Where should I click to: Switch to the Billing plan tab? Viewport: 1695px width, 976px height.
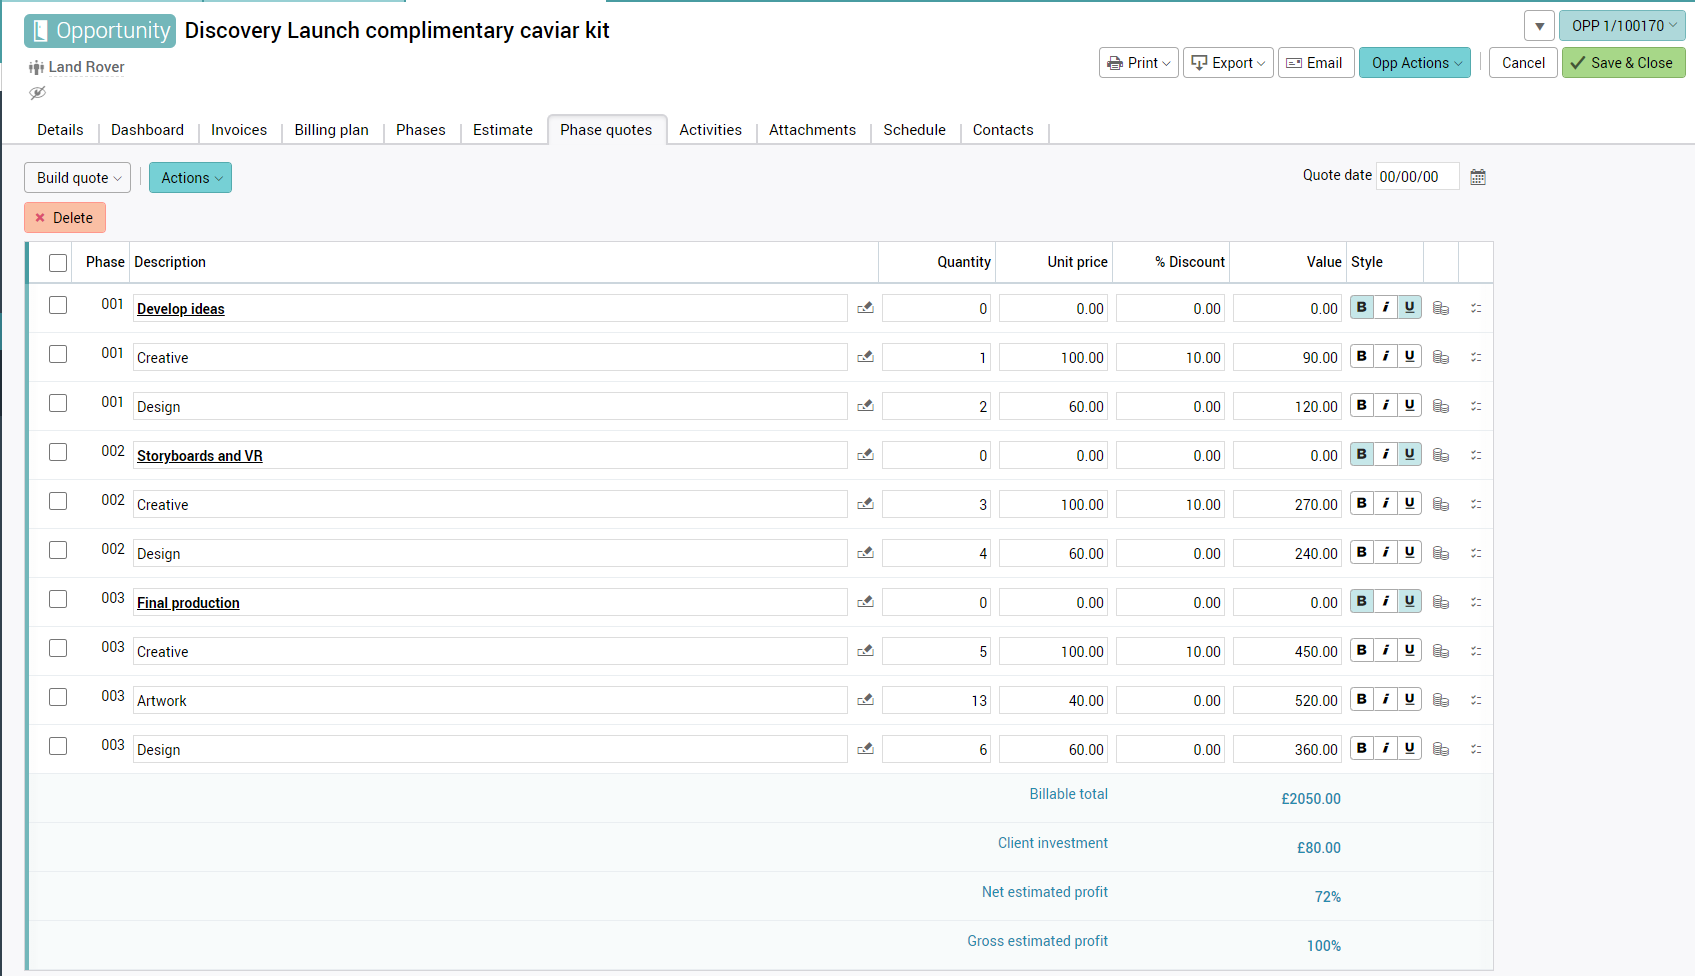(331, 130)
